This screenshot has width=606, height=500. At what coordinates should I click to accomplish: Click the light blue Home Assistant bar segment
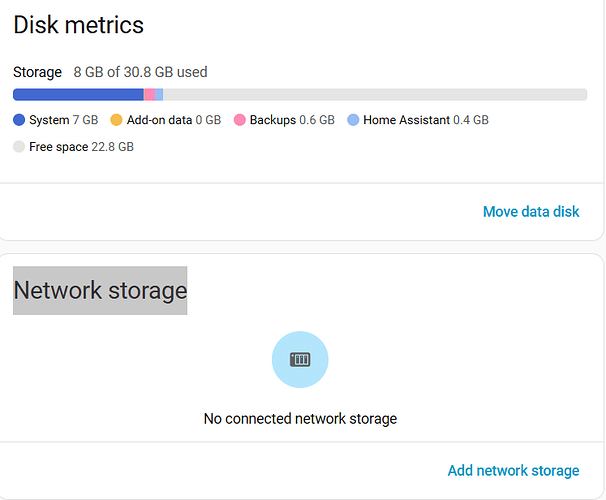[159, 95]
